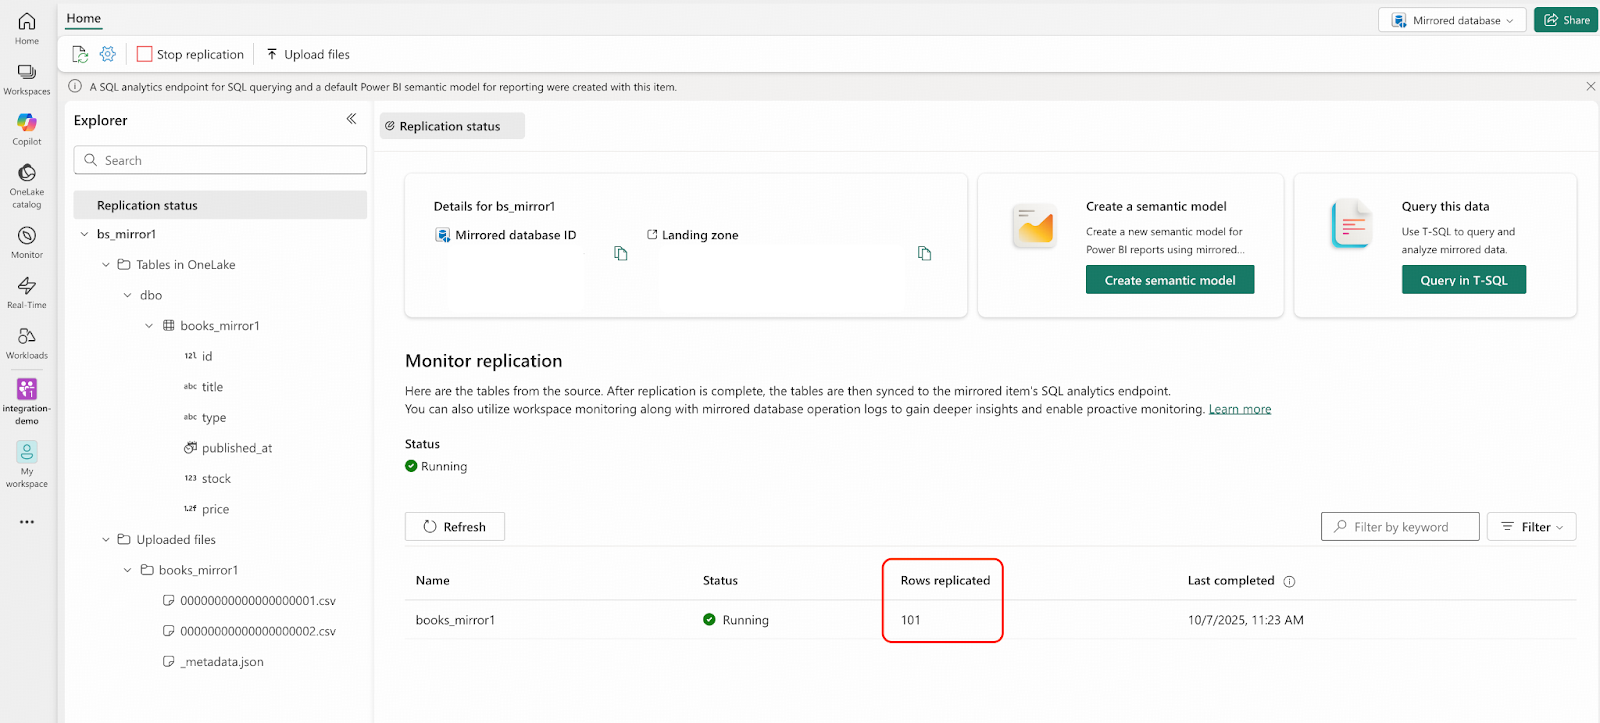
Task: Collapse the bs_mirror1 tree node
Action: click(85, 234)
